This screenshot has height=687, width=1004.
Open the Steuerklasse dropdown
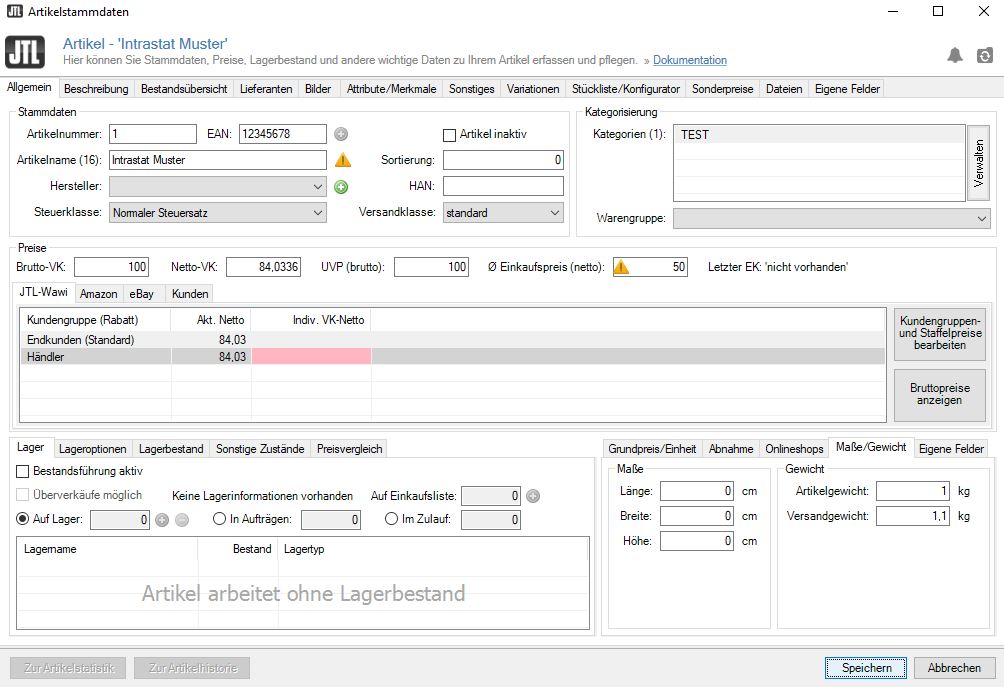(x=218, y=213)
